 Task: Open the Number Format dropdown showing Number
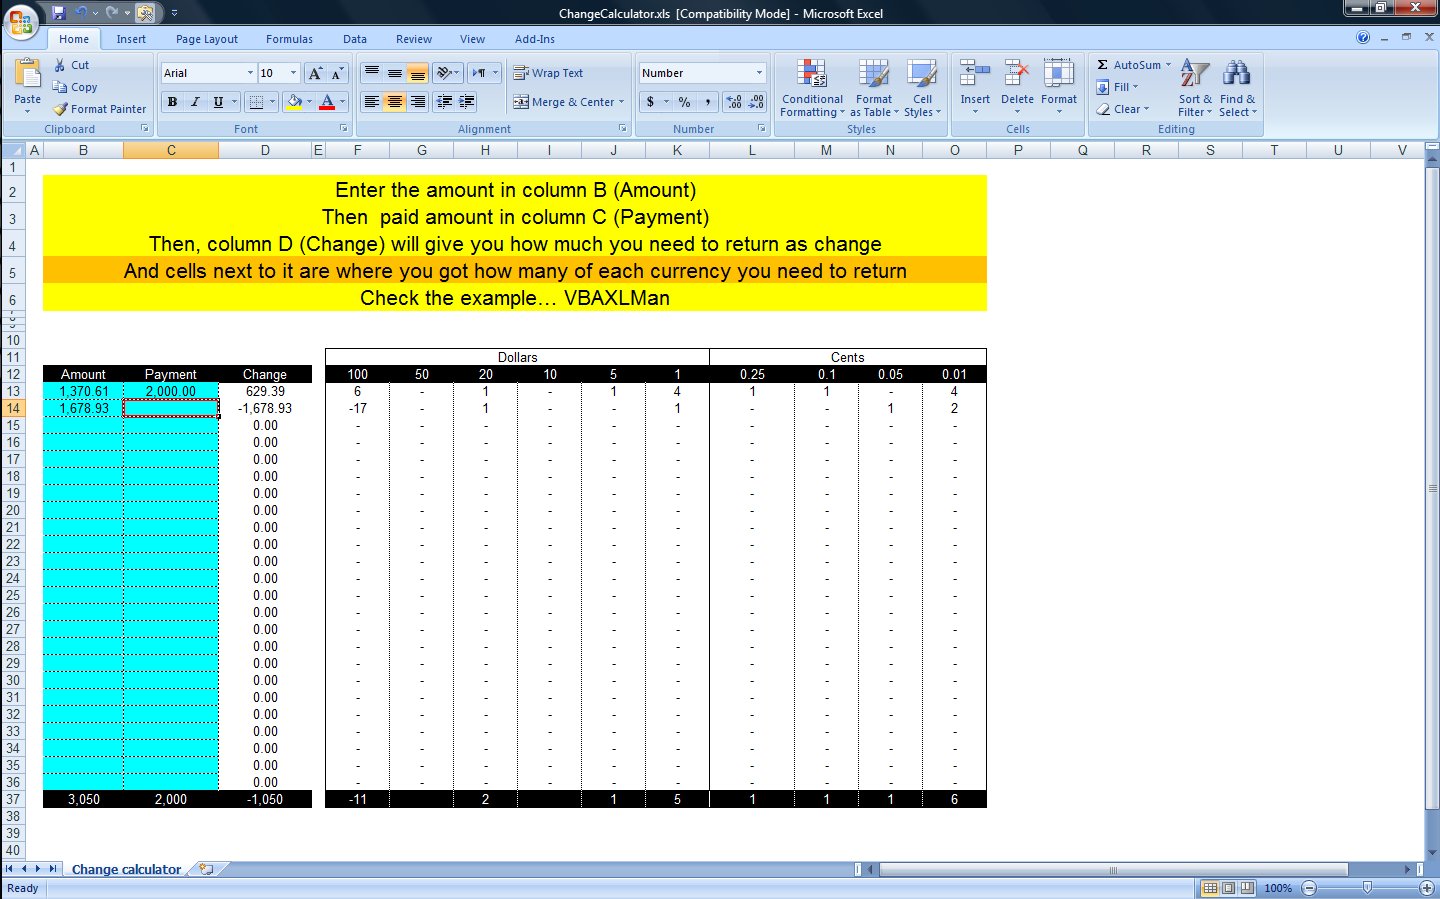coord(701,72)
